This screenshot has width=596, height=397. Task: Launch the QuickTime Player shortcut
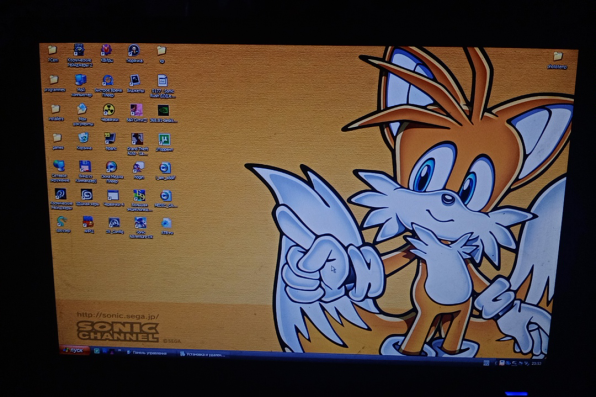click(x=108, y=85)
